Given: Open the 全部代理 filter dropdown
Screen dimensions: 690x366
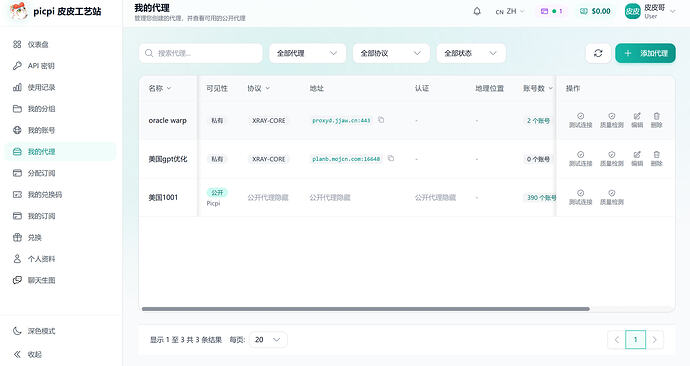Looking at the screenshot, I should point(307,53).
